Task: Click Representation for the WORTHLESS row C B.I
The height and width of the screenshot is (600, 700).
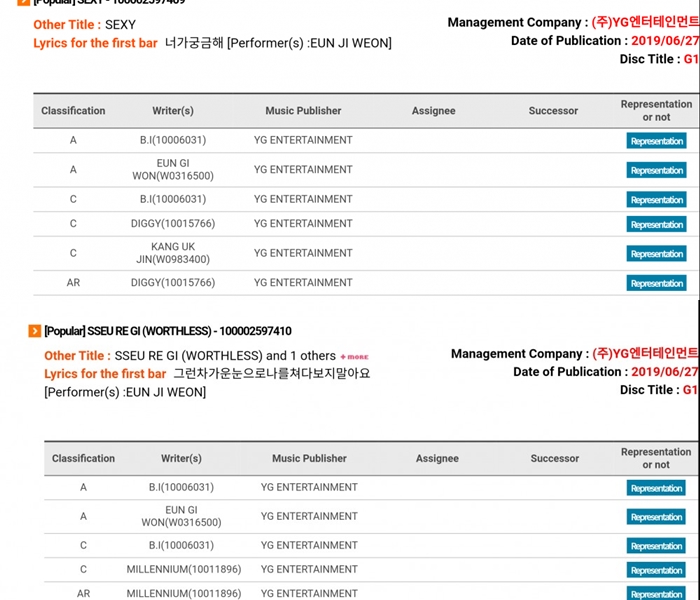Action: (x=656, y=546)
